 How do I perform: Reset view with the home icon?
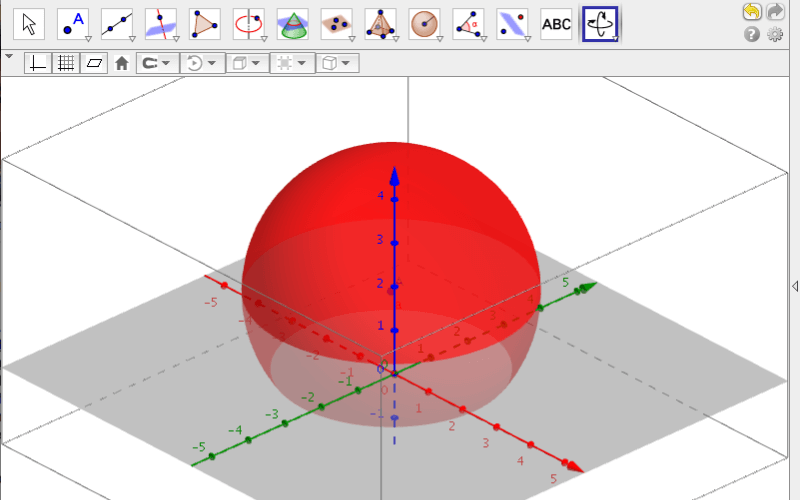122,63
